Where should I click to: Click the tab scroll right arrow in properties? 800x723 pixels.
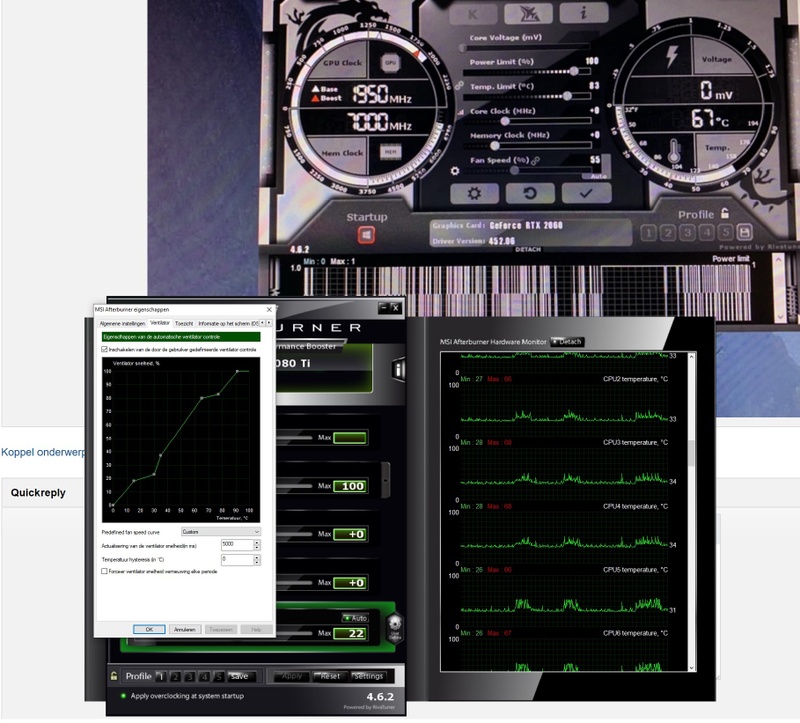coord(269,323)
